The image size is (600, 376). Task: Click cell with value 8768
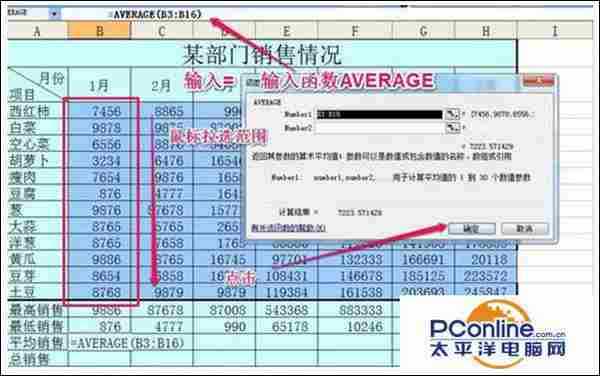point(99,293)
